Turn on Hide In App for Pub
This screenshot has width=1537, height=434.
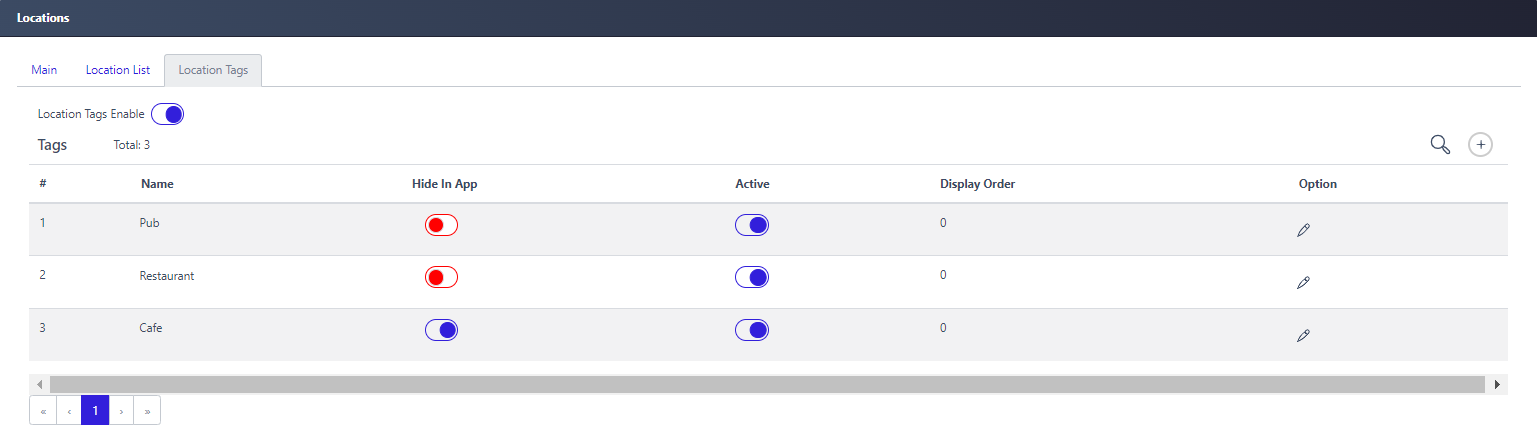pyautogui.click(x=441, y=225)
